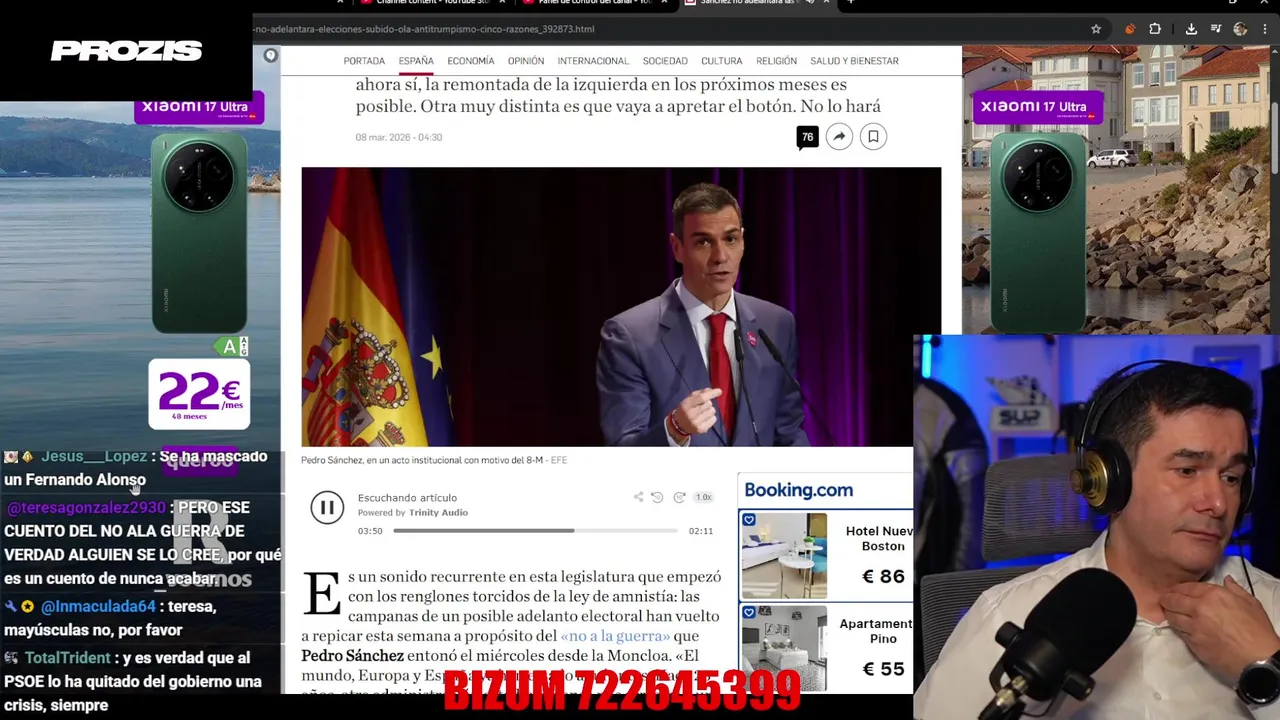Click the elapsed time 03:50
The height and width of the screenshot is (720, 1280).
click(370, 531)
